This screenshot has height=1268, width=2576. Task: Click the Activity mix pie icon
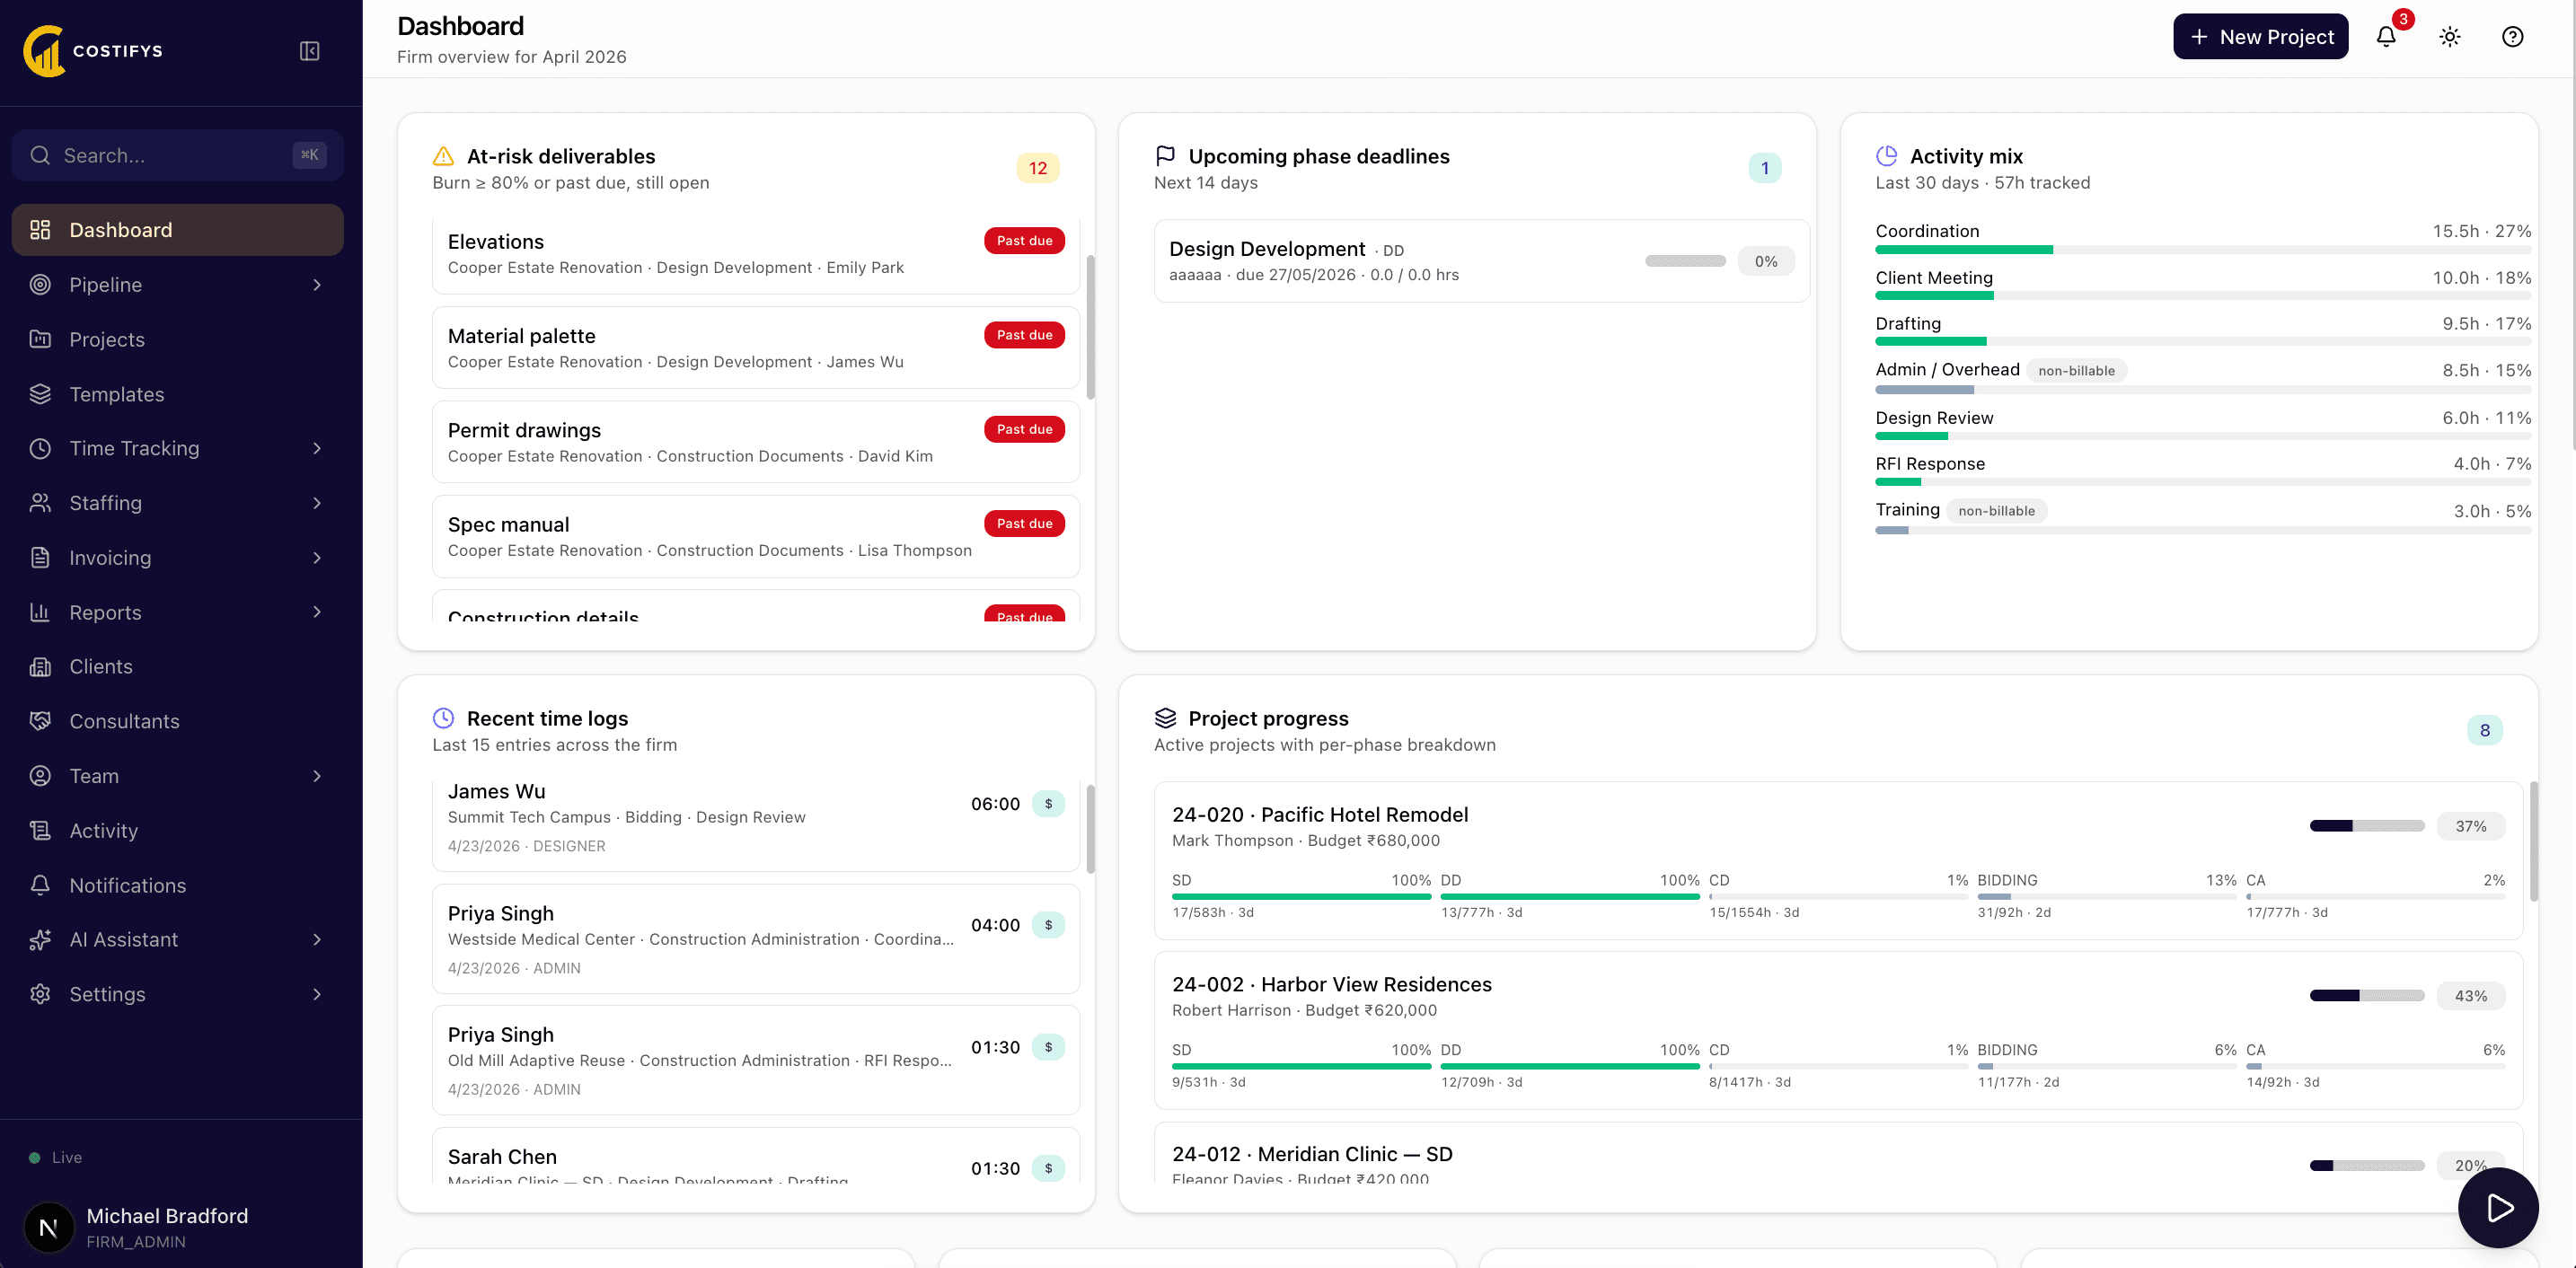(1887, 156)
